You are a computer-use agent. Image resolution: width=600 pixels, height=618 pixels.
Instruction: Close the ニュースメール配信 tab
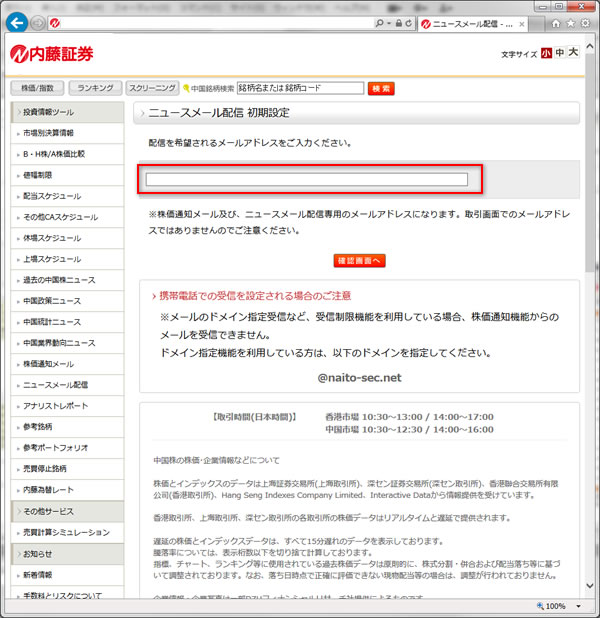point(522,24)
